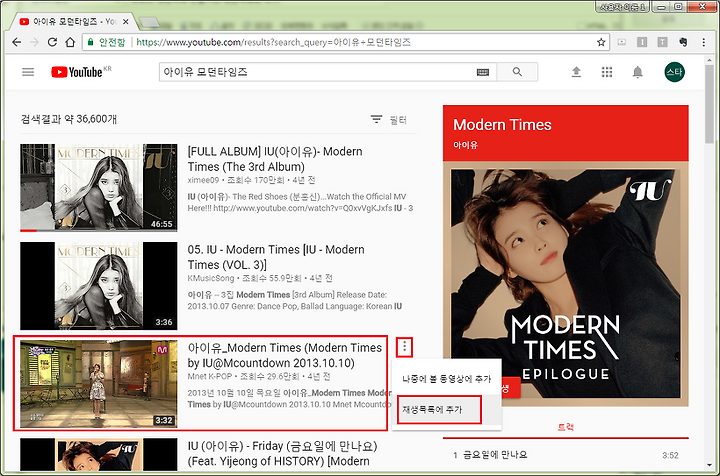Open the notifications bell
720x476 pixels.
point(637,72)
